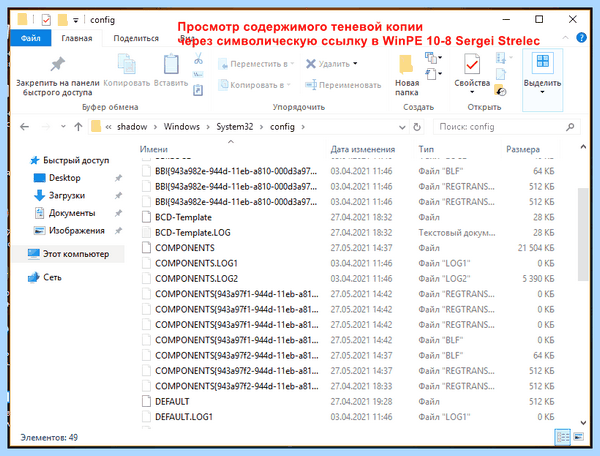Click the shadow breadcrumb segment
This screenshot has width=600, height=456.
(132, 127)
